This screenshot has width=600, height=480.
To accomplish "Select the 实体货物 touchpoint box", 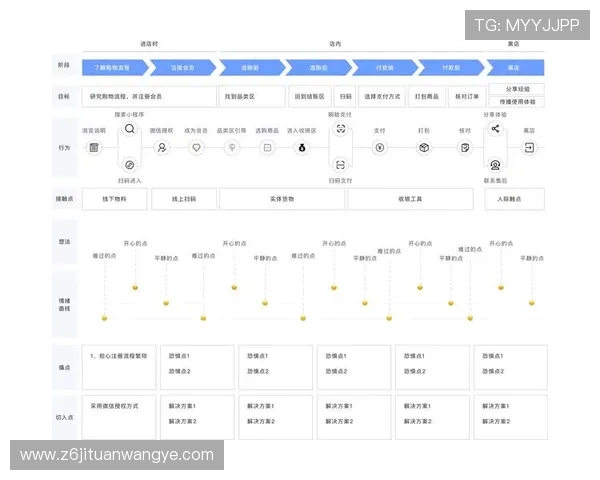I will (282, 199).
